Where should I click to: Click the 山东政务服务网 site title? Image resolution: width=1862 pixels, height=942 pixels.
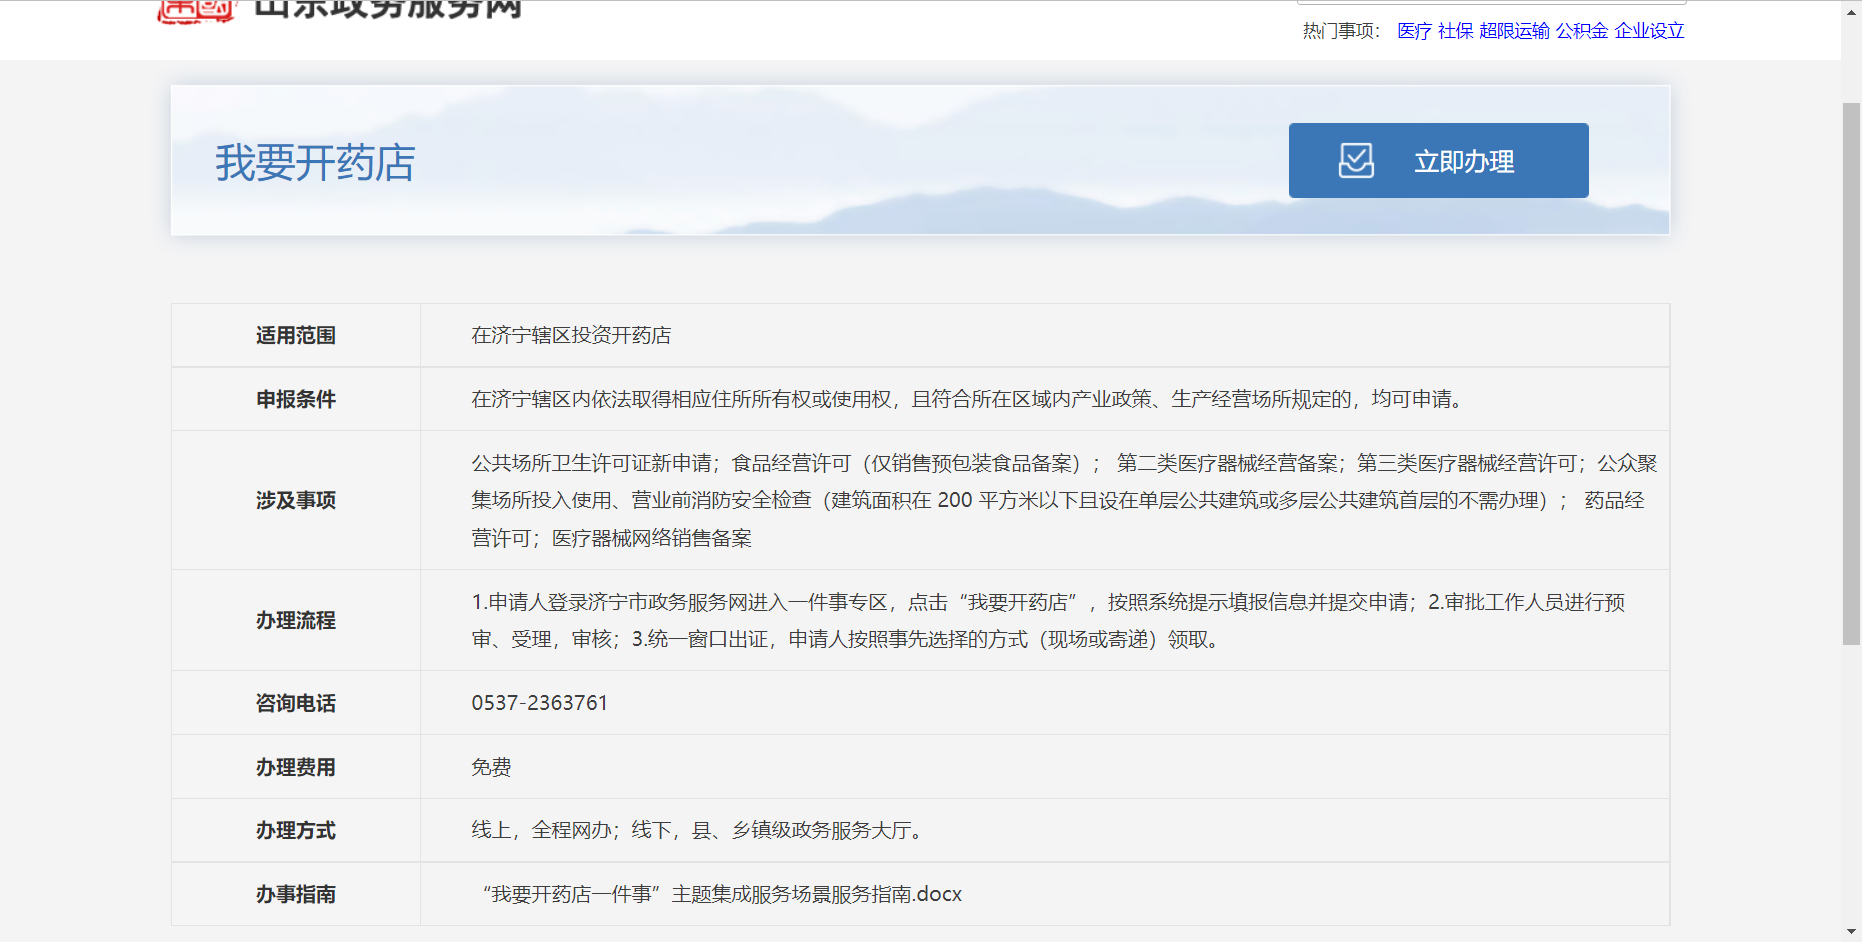click(x=388, y=10)
